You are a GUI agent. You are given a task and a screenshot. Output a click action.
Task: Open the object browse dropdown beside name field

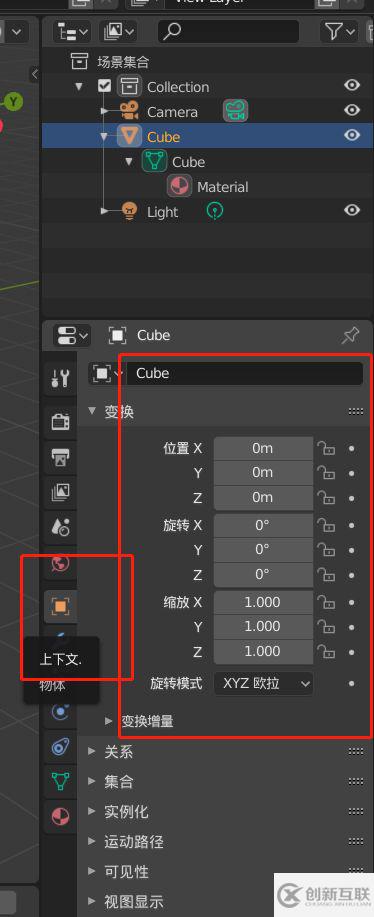[x=107, y=373]
